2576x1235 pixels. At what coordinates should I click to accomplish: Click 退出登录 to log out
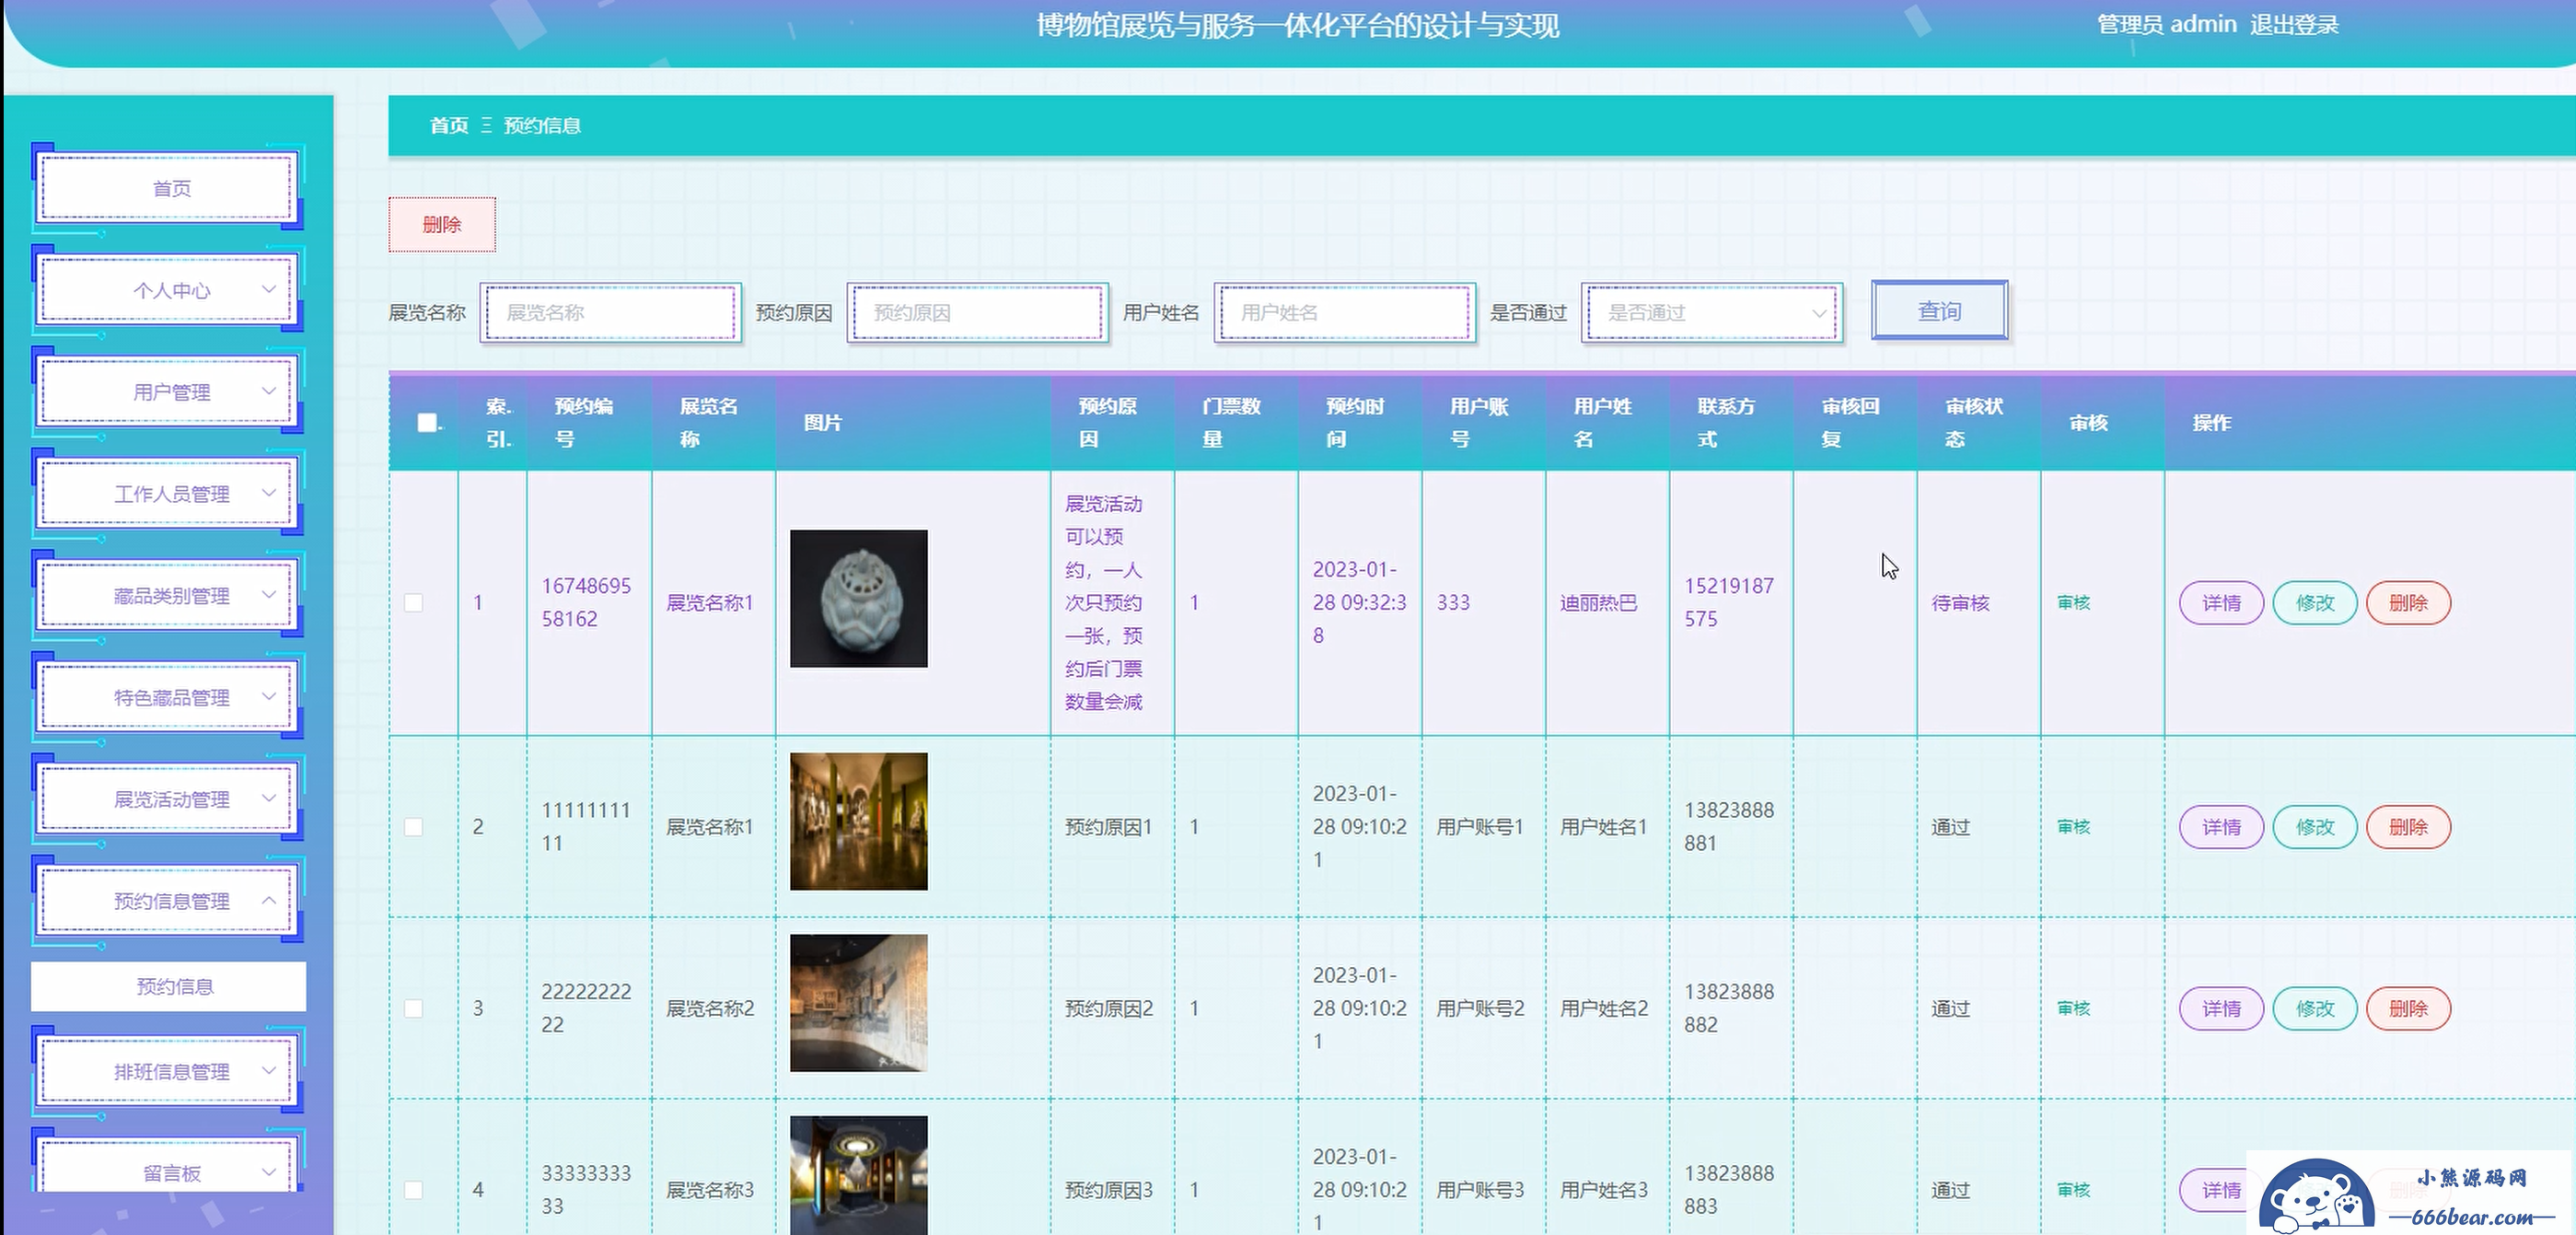[2293, 25]
